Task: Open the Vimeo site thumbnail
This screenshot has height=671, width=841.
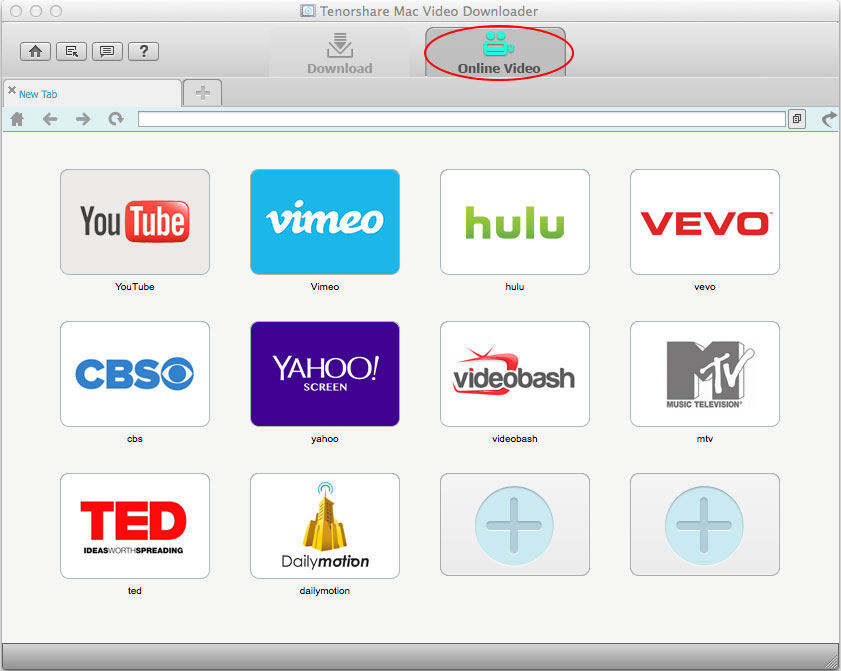Action: click(324, 222)
